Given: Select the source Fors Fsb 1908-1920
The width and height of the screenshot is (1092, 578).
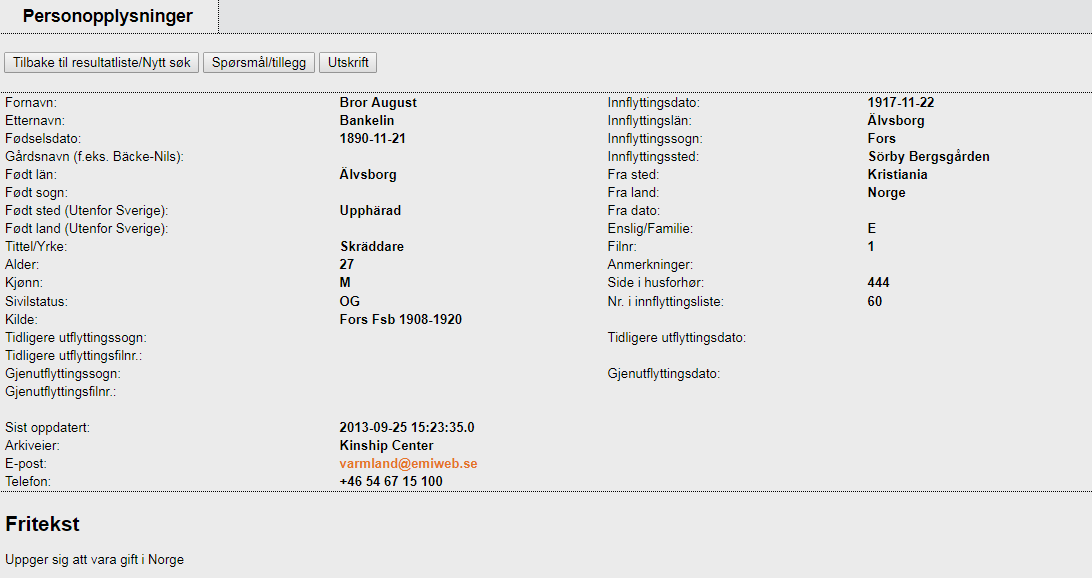Looking at the screenshot, I should click(x=401, y=319).
